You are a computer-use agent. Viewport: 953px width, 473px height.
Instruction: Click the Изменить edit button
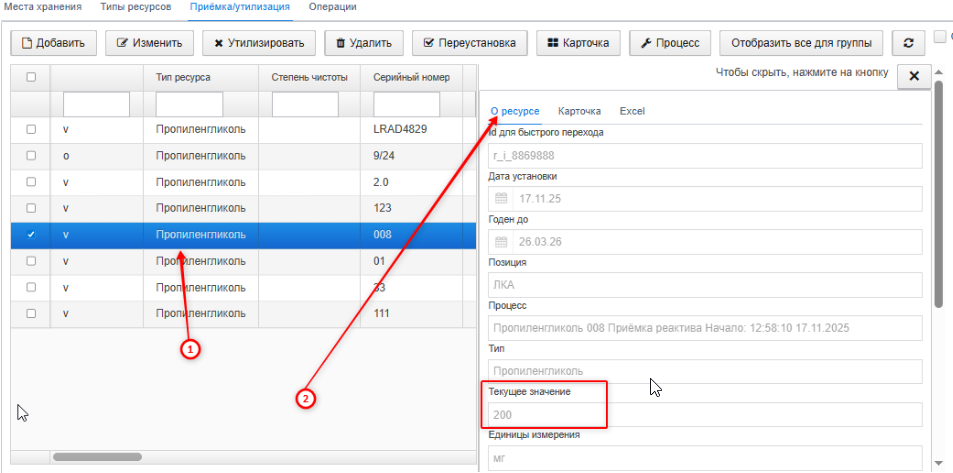tap(150, 43)
